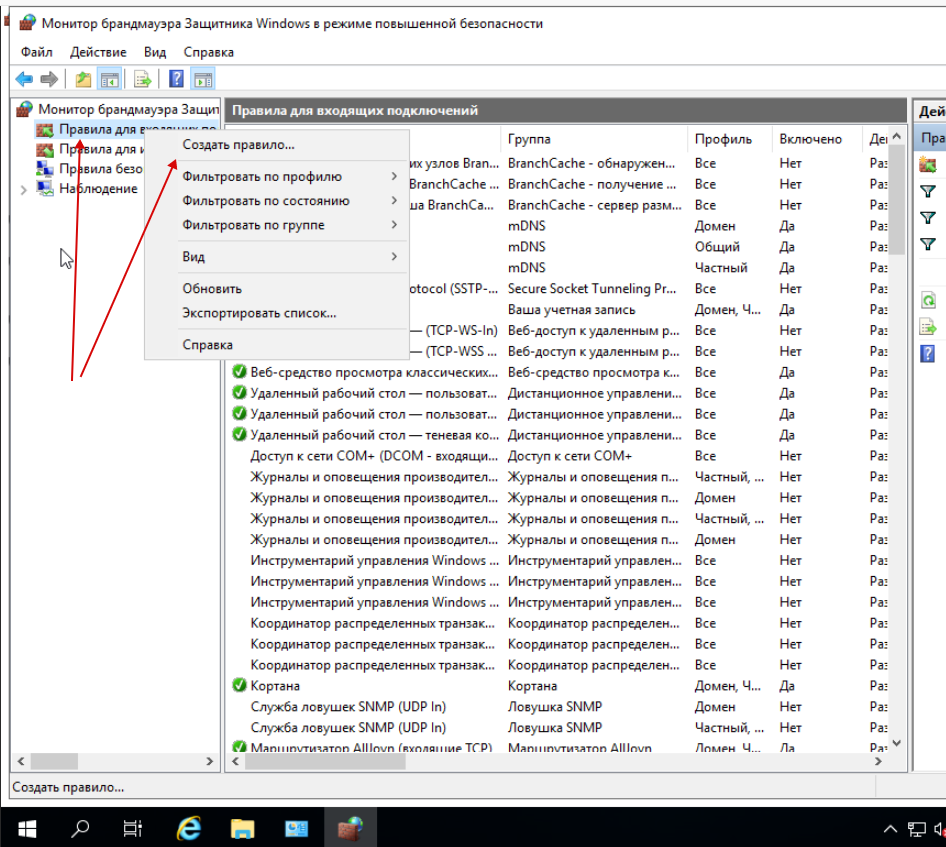
Task: Open taskbar search magnifier
Action: [x=80, y=829]
